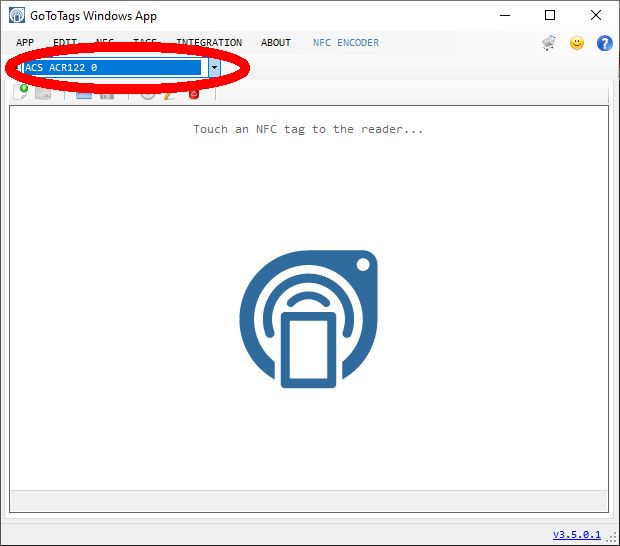620x546 pixels.
Task: Select the ACS ACR122 0 reader field
Action: click(112, 68)
